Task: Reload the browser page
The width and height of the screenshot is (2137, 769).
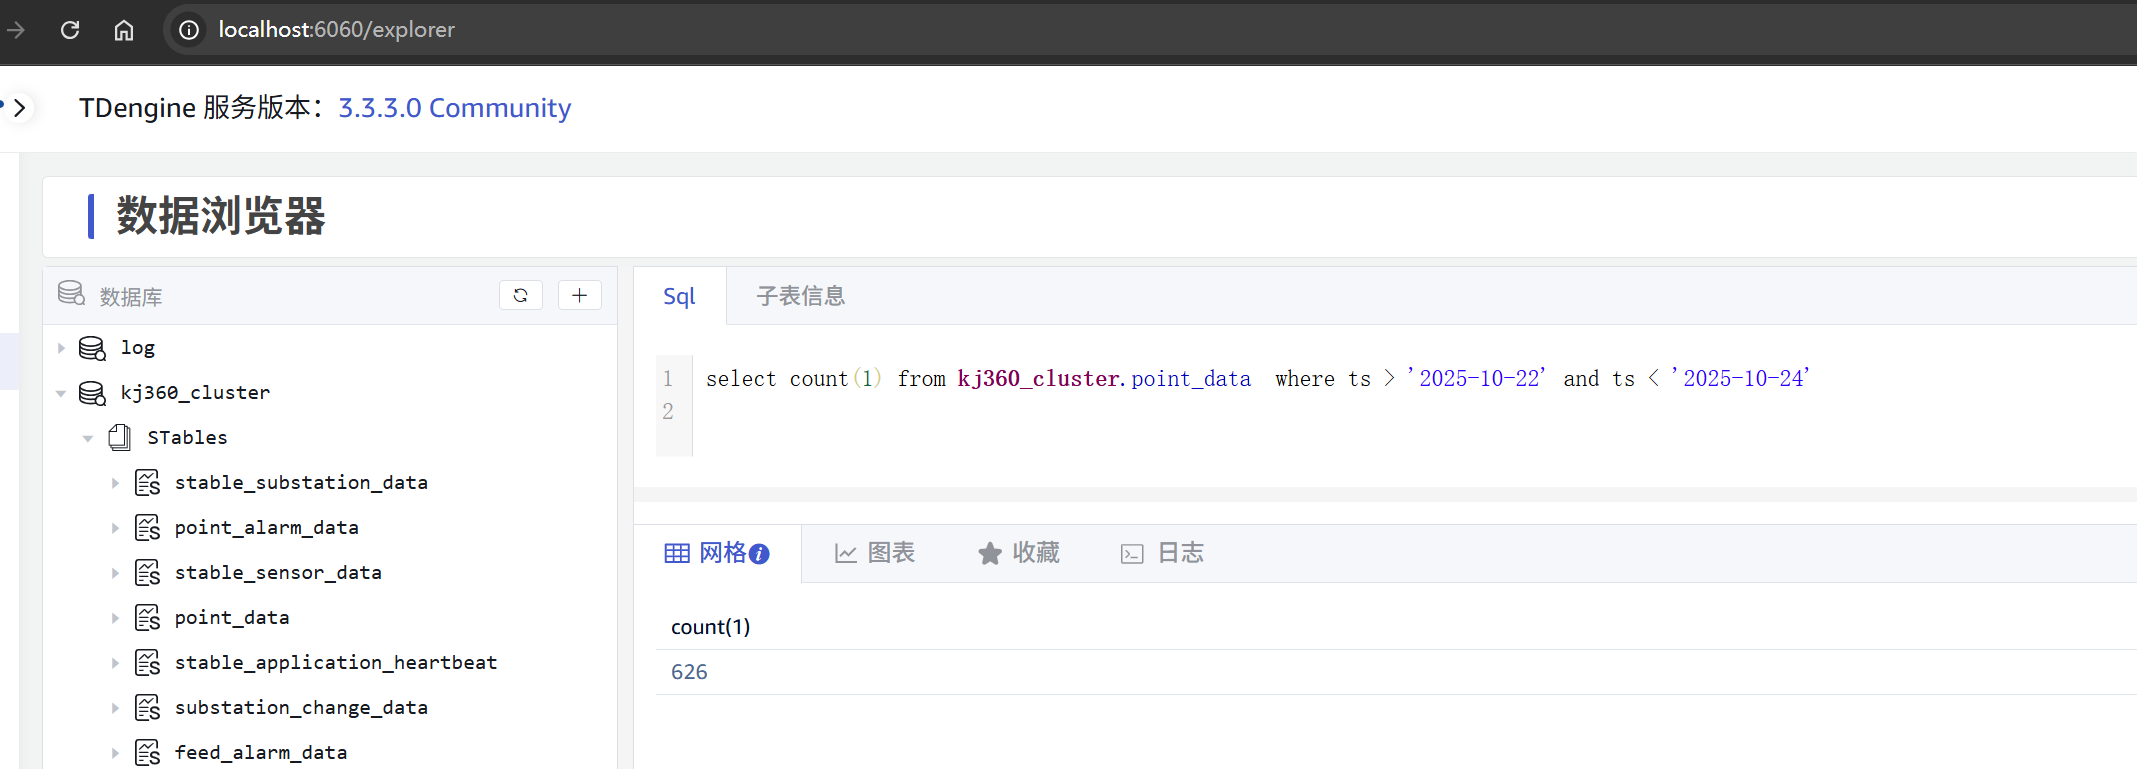Action: 70,30
